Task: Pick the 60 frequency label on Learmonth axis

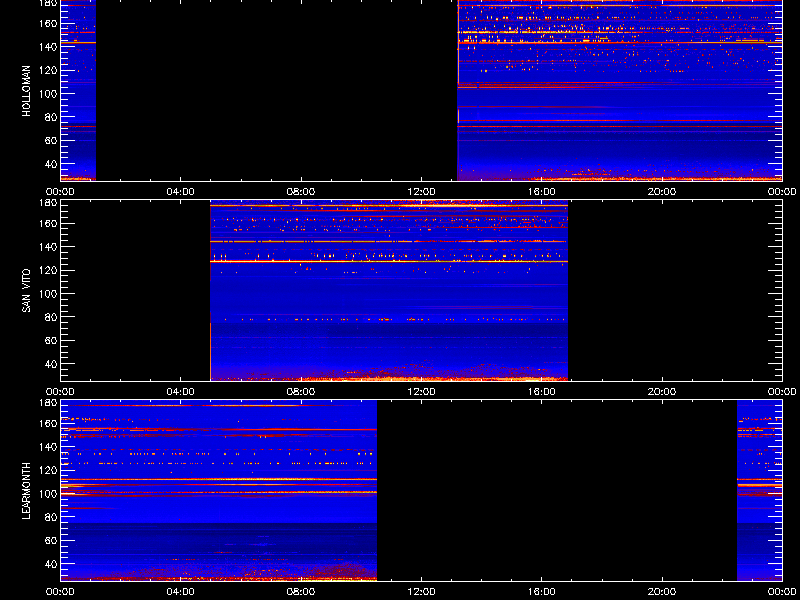Action: 52,540
